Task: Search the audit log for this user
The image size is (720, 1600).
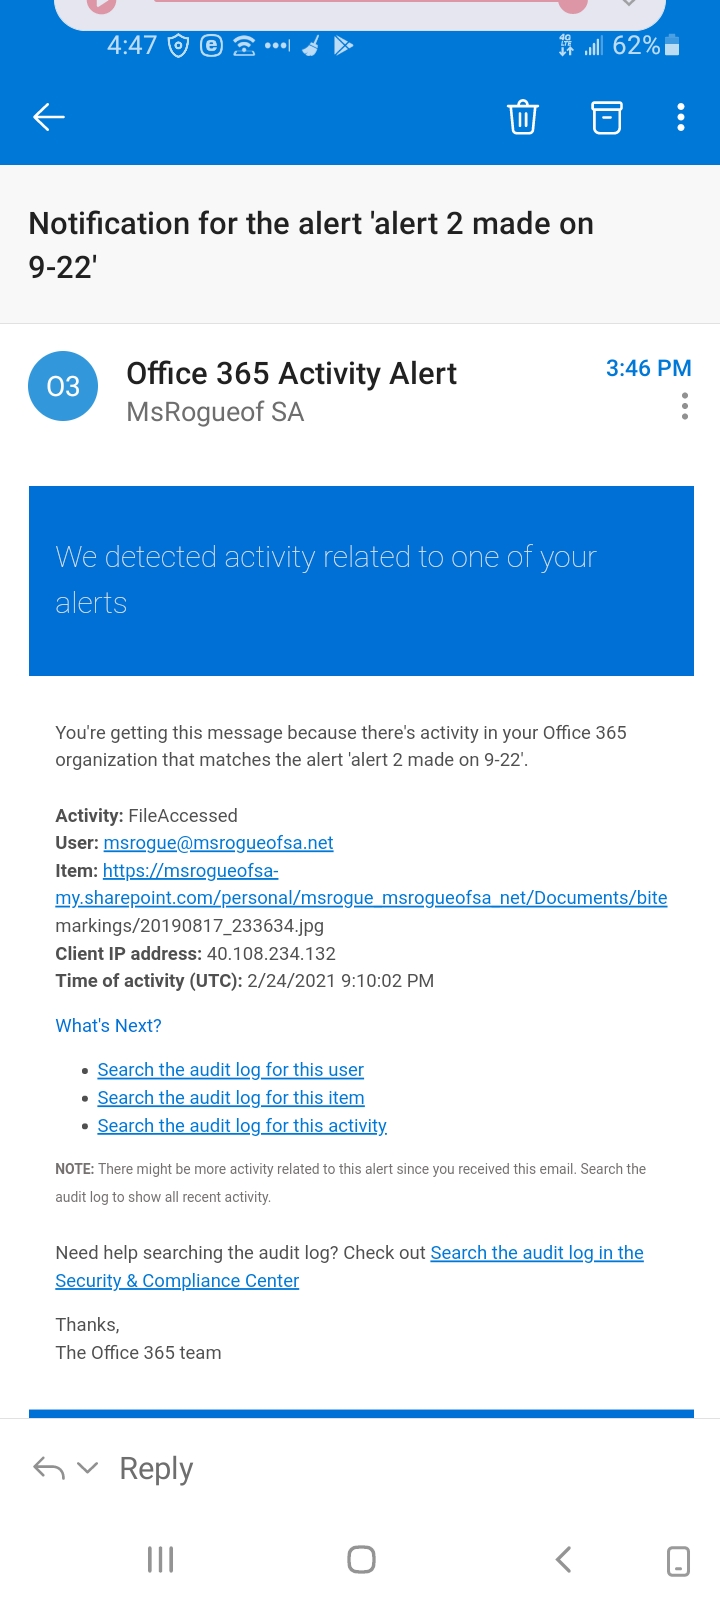Action: [x=230, y=1070]
